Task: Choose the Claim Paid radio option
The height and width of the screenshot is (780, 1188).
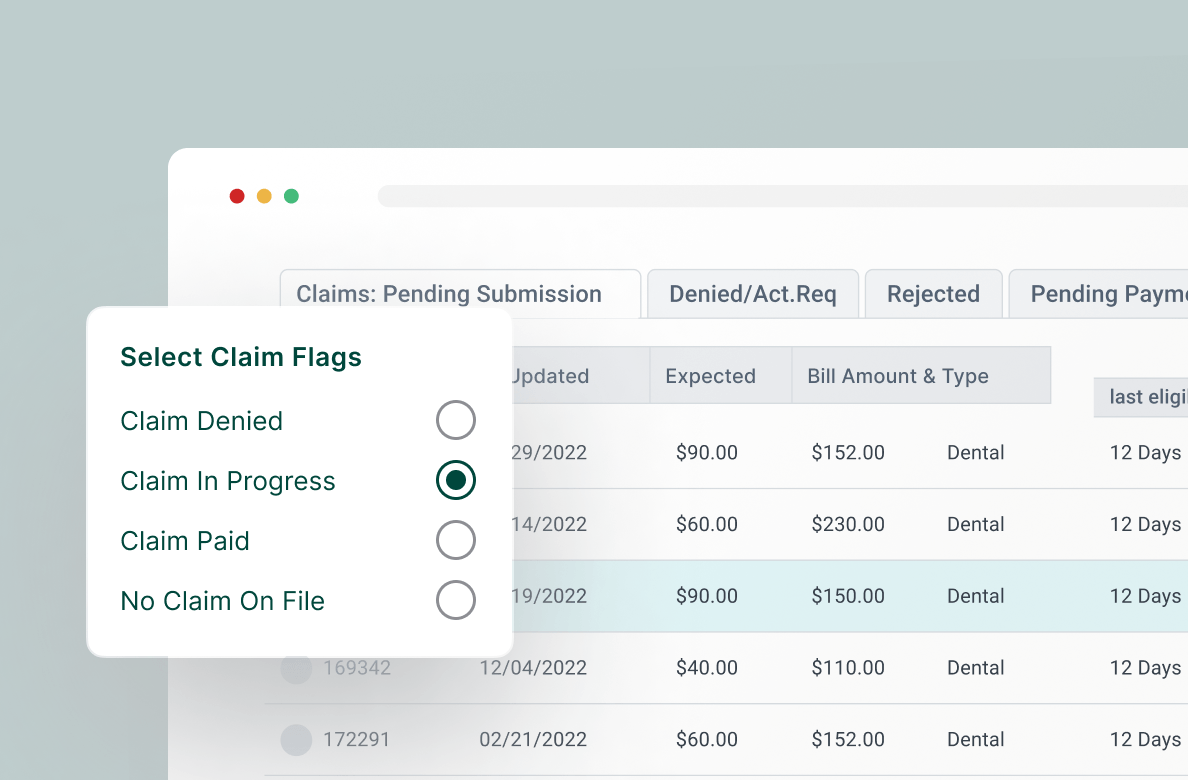Action: 455,540
